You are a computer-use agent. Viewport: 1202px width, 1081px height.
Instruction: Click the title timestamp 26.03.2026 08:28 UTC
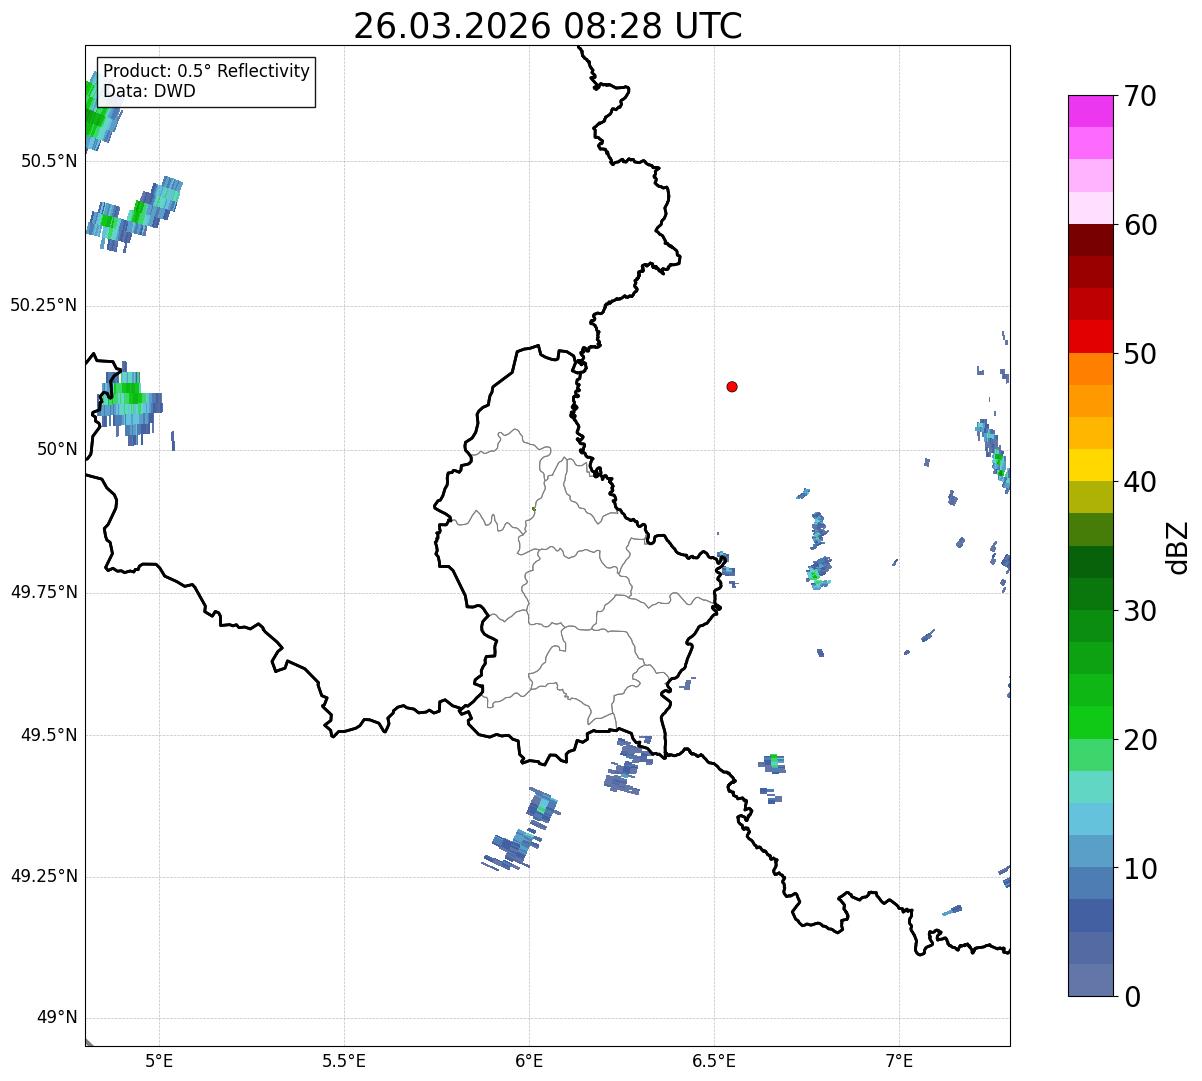pos(547,26)
